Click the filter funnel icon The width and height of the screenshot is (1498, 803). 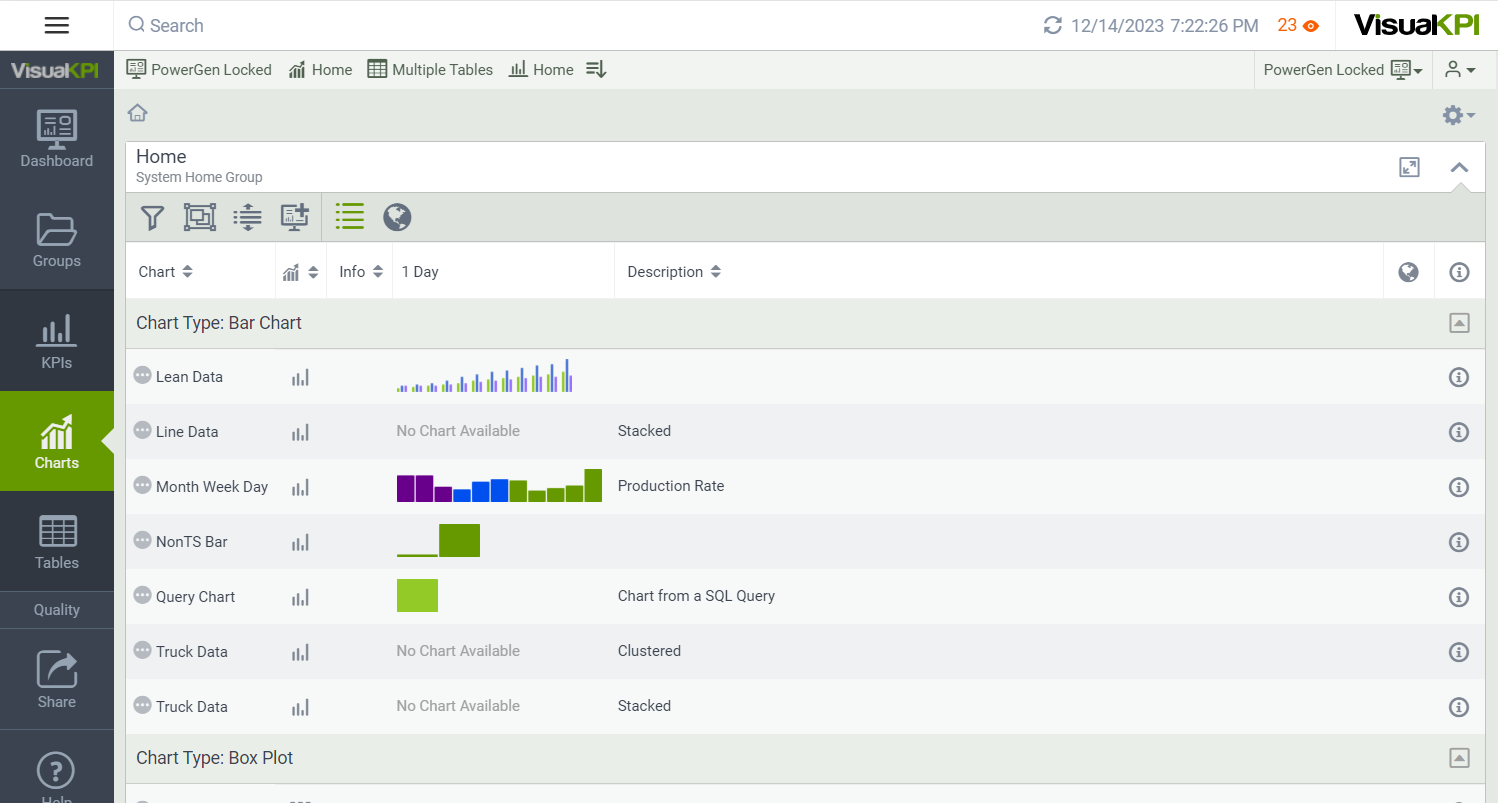(x=152, y=217)
